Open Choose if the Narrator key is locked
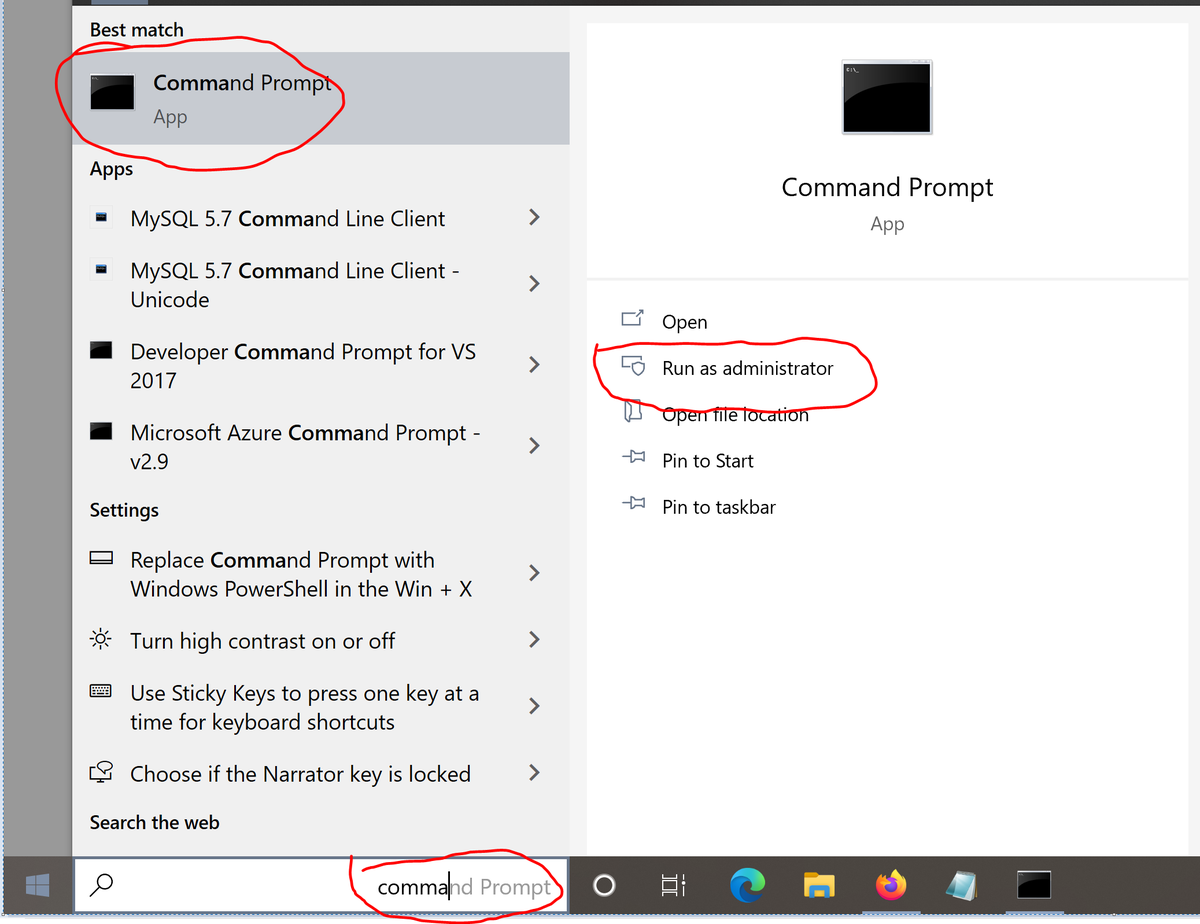The image size is (1200, 924). (300, 774)
